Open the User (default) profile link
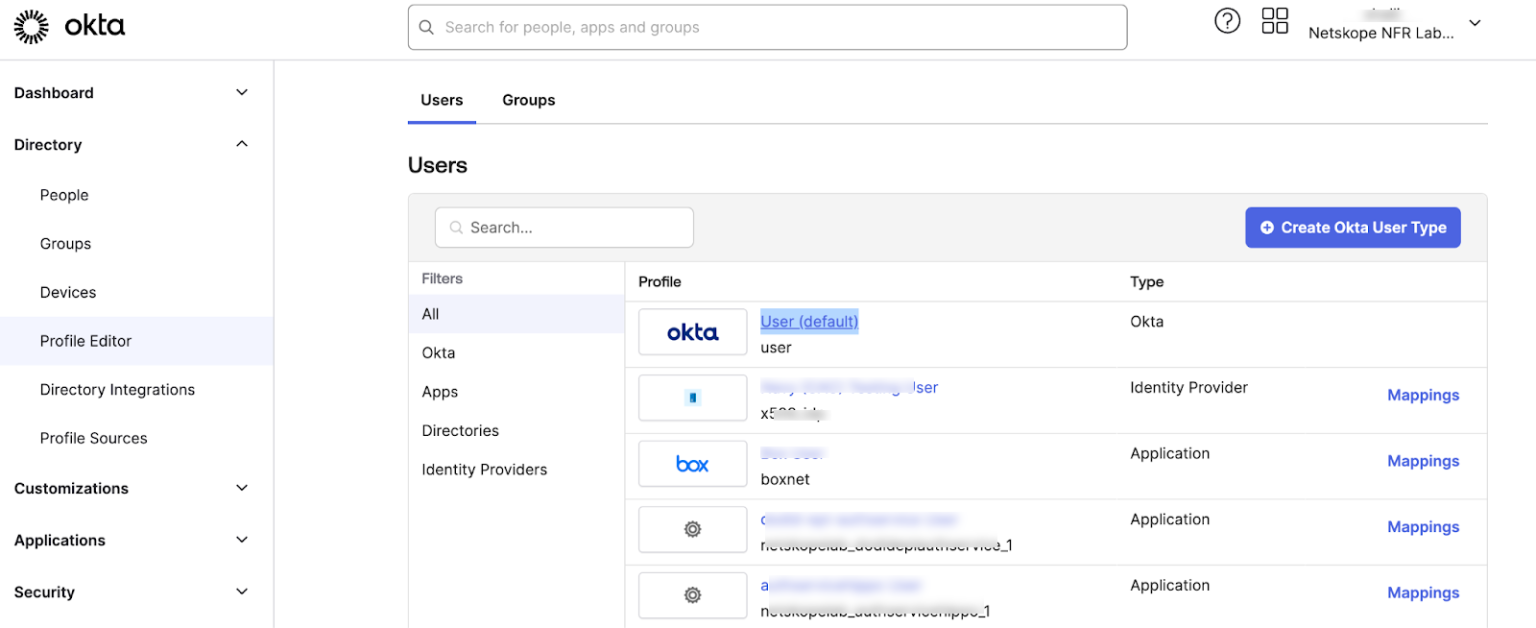This screenshot has width=1536, height=628. (x=809, y=321)
